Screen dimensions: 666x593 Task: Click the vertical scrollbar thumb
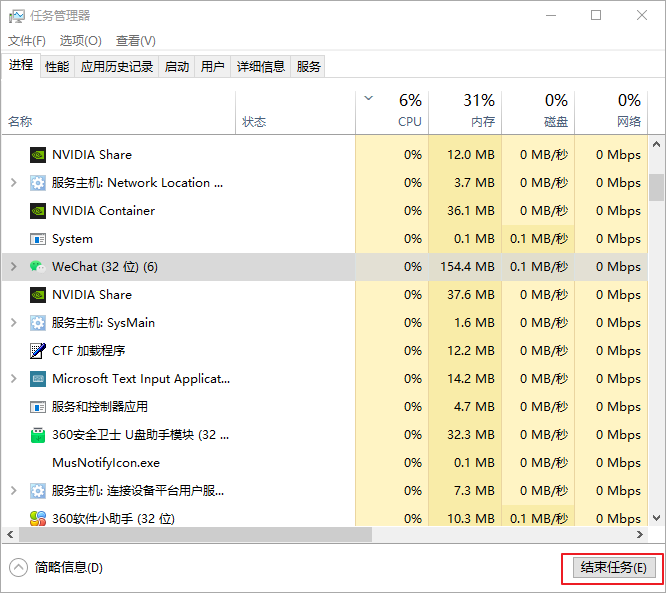[656, 187]
